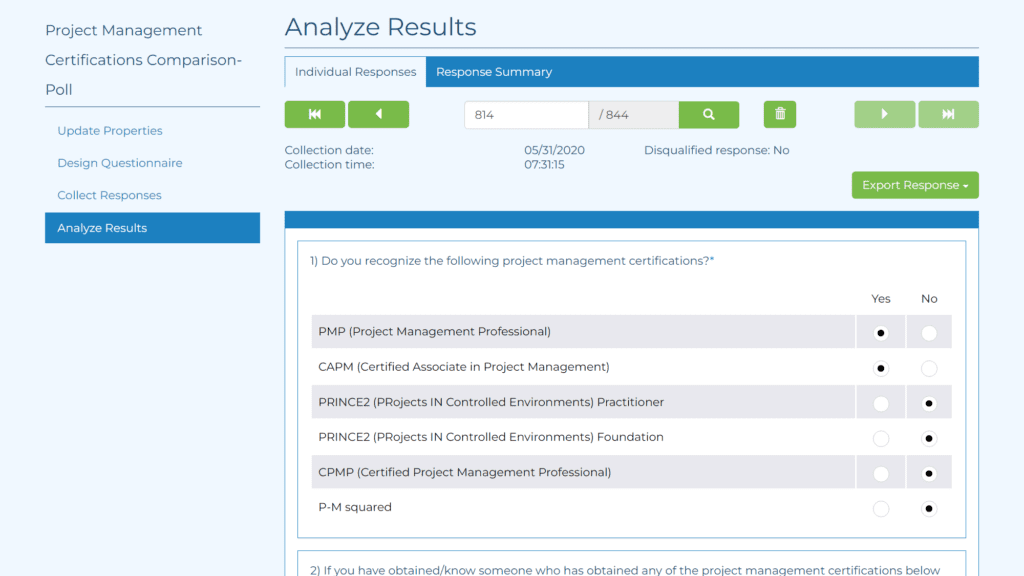Click the search magnifier button
This screenshot has height=576, width=1024.
(708, 115)
